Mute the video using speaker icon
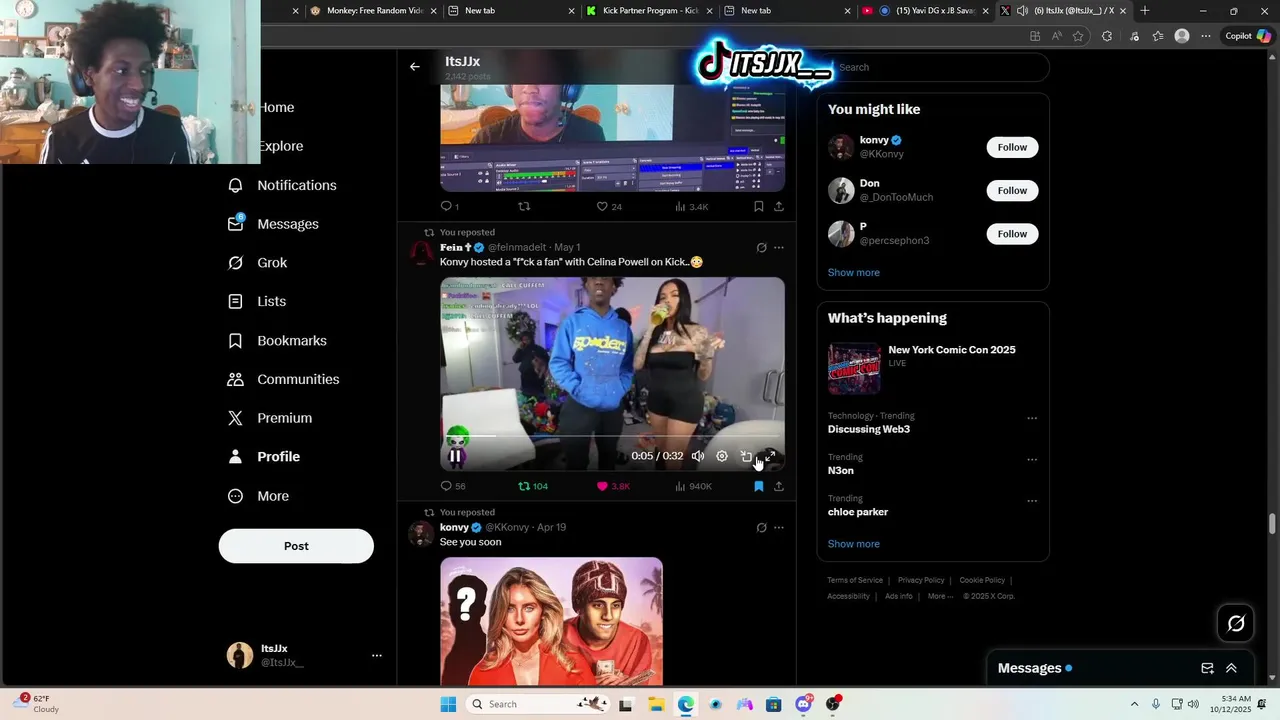The image size is (1280, 720). tap(698, 456)
